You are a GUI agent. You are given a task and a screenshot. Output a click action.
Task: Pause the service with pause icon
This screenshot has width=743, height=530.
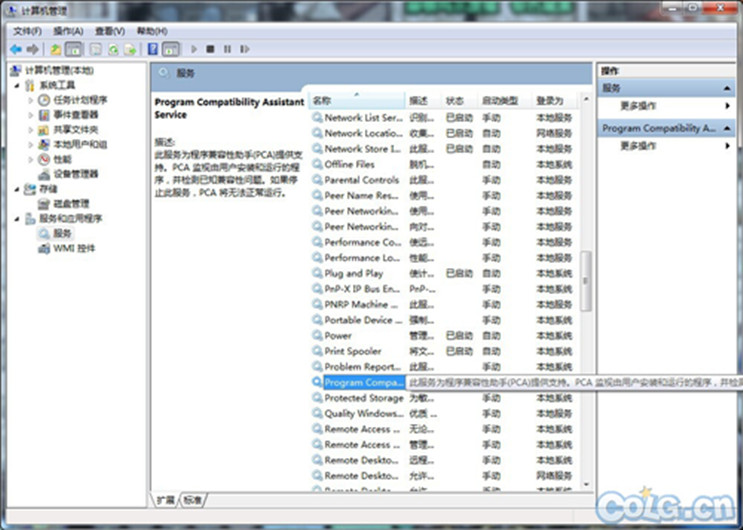[x=227, y=49]
